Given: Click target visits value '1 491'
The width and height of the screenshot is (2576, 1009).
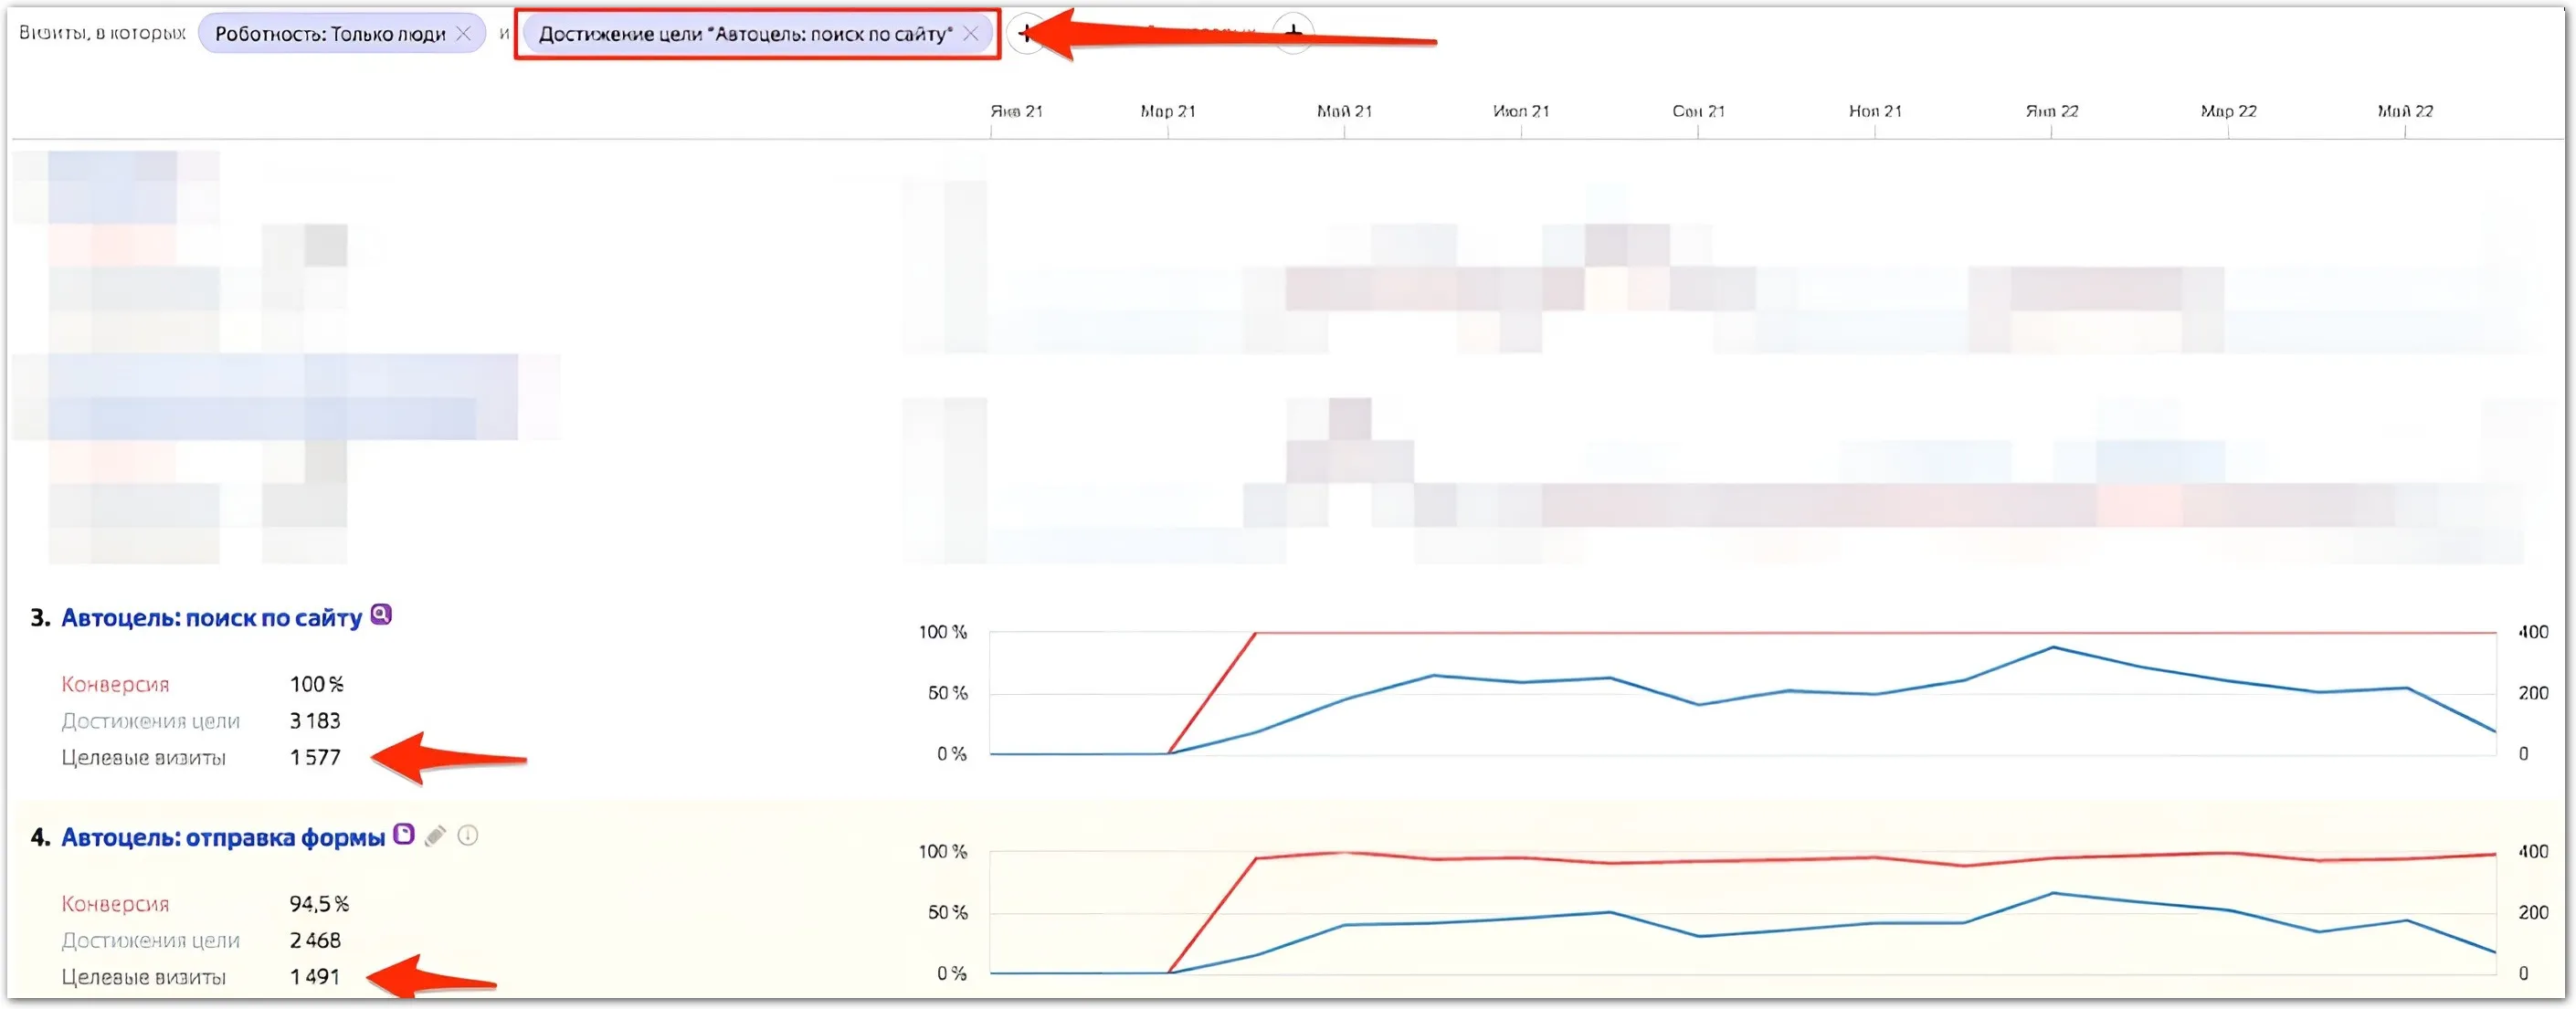Looking at the screenshot, I should point(315,977).
